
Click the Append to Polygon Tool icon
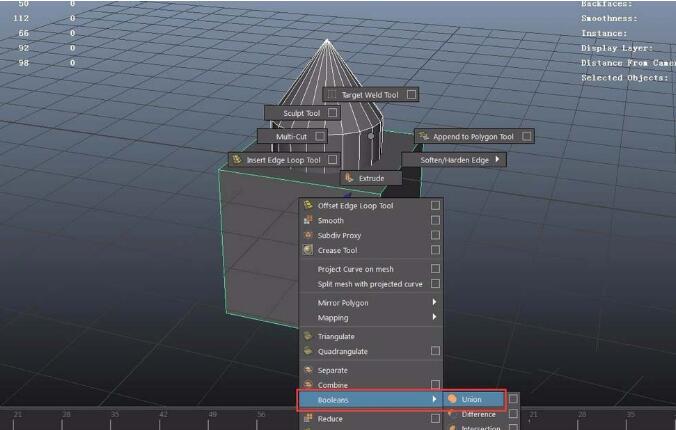pos(423,136)
